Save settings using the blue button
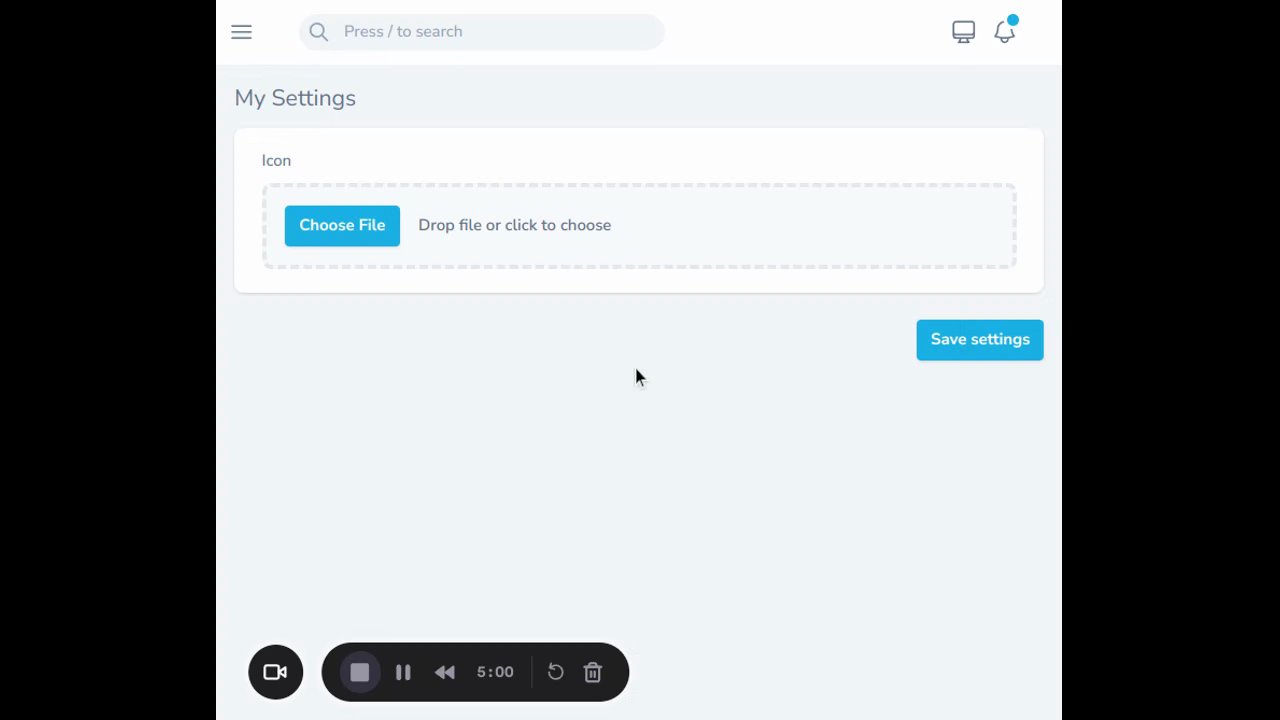The width and height of the screenshot is (1280, 720). pyautogui.click(x=980, y=340)
